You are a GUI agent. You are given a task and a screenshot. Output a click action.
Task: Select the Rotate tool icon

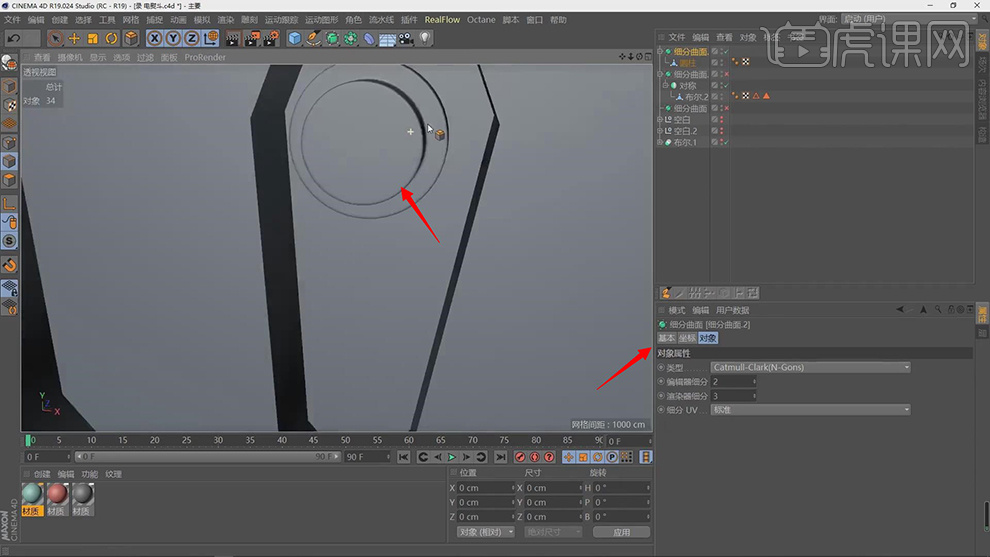pos(112,38)
